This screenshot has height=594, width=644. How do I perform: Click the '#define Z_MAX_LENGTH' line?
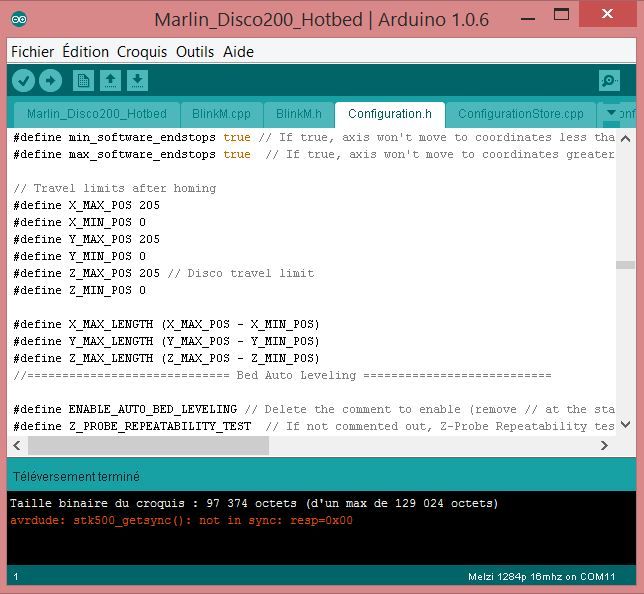(166, 359)
